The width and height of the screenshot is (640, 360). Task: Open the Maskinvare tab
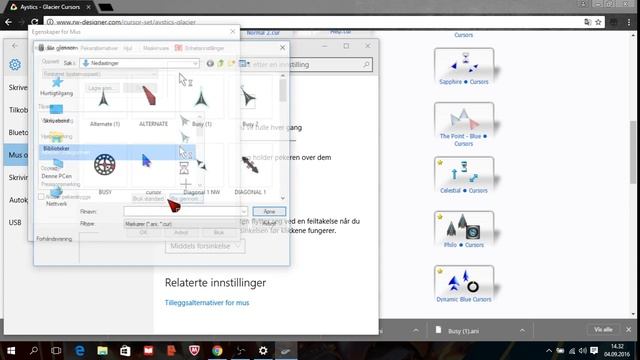156,48
